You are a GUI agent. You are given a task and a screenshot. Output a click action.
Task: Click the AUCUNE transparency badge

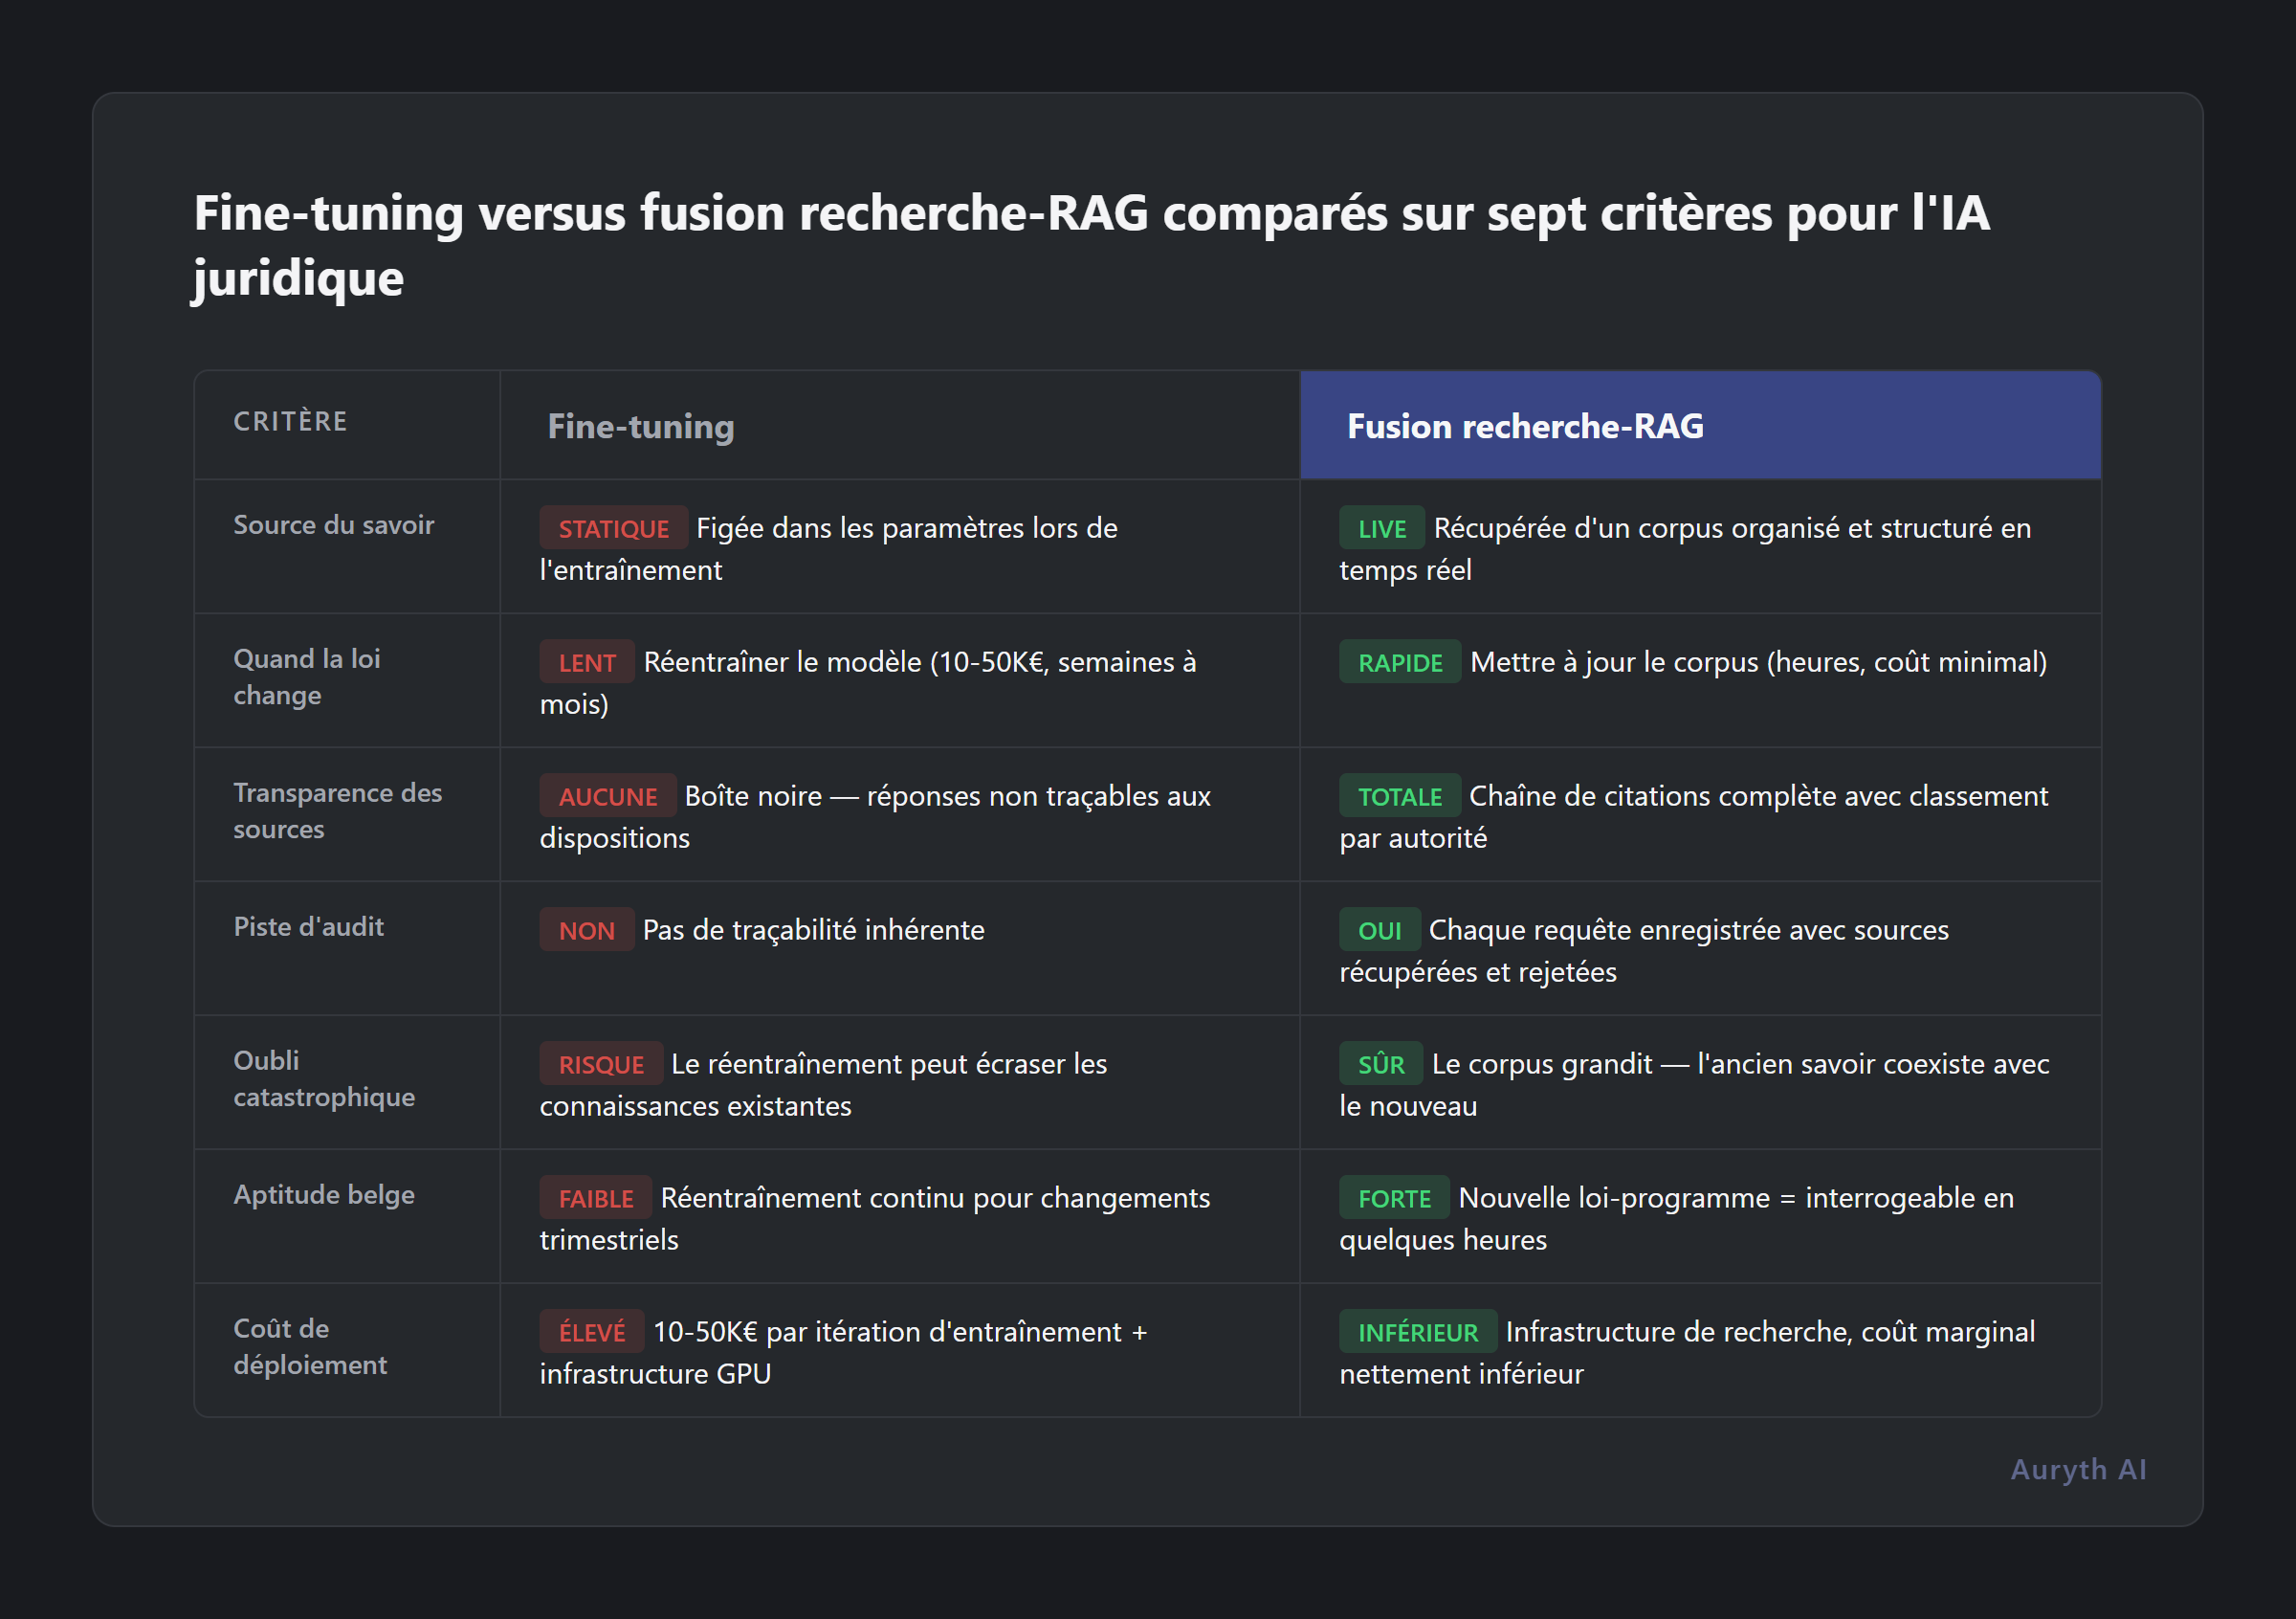click(x=607, y=795)
